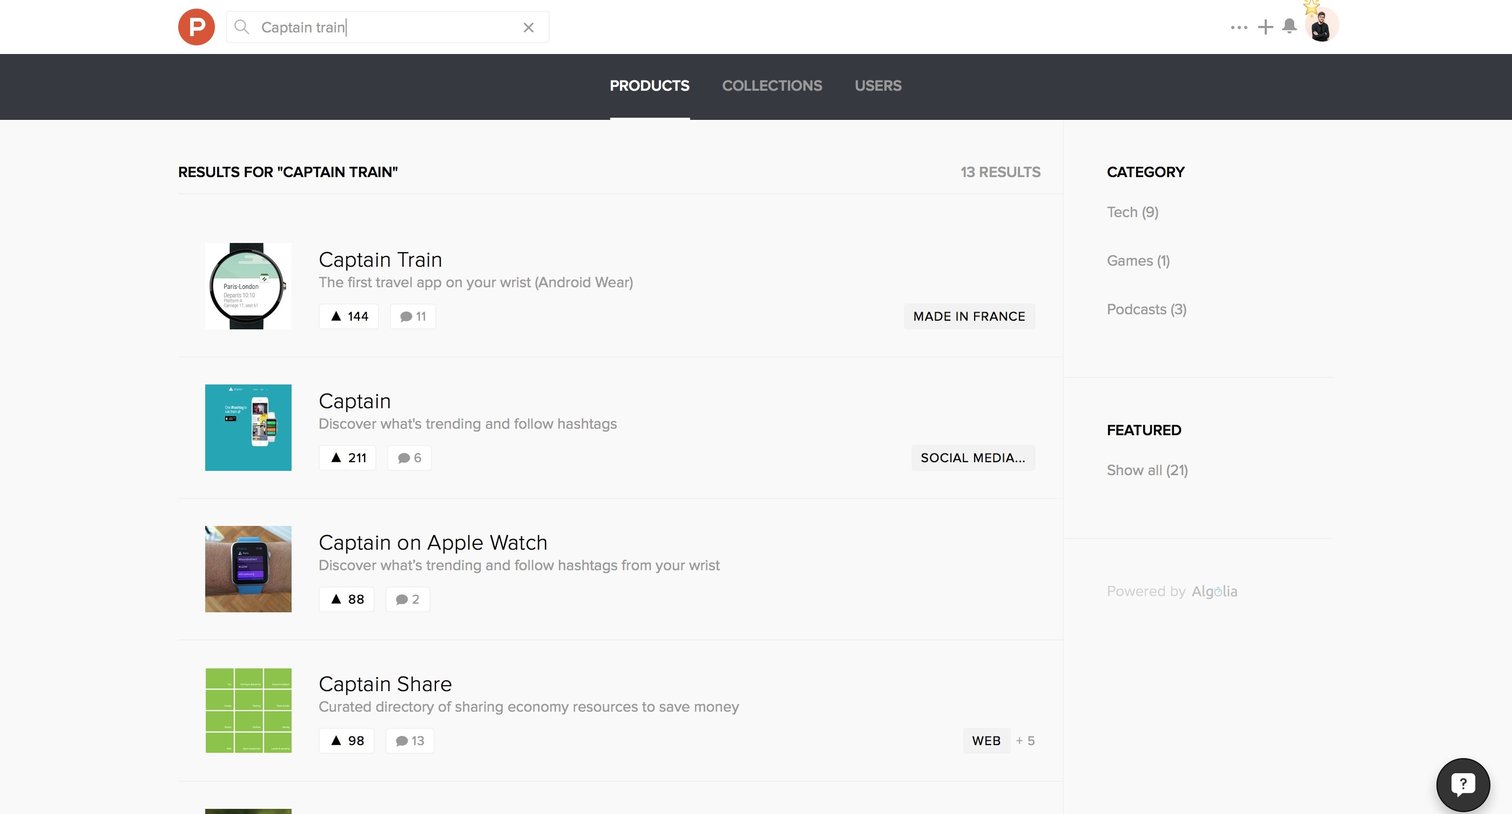Click 'The first travel app on your wrist' description
The image size is (1512, 814).
476,283
